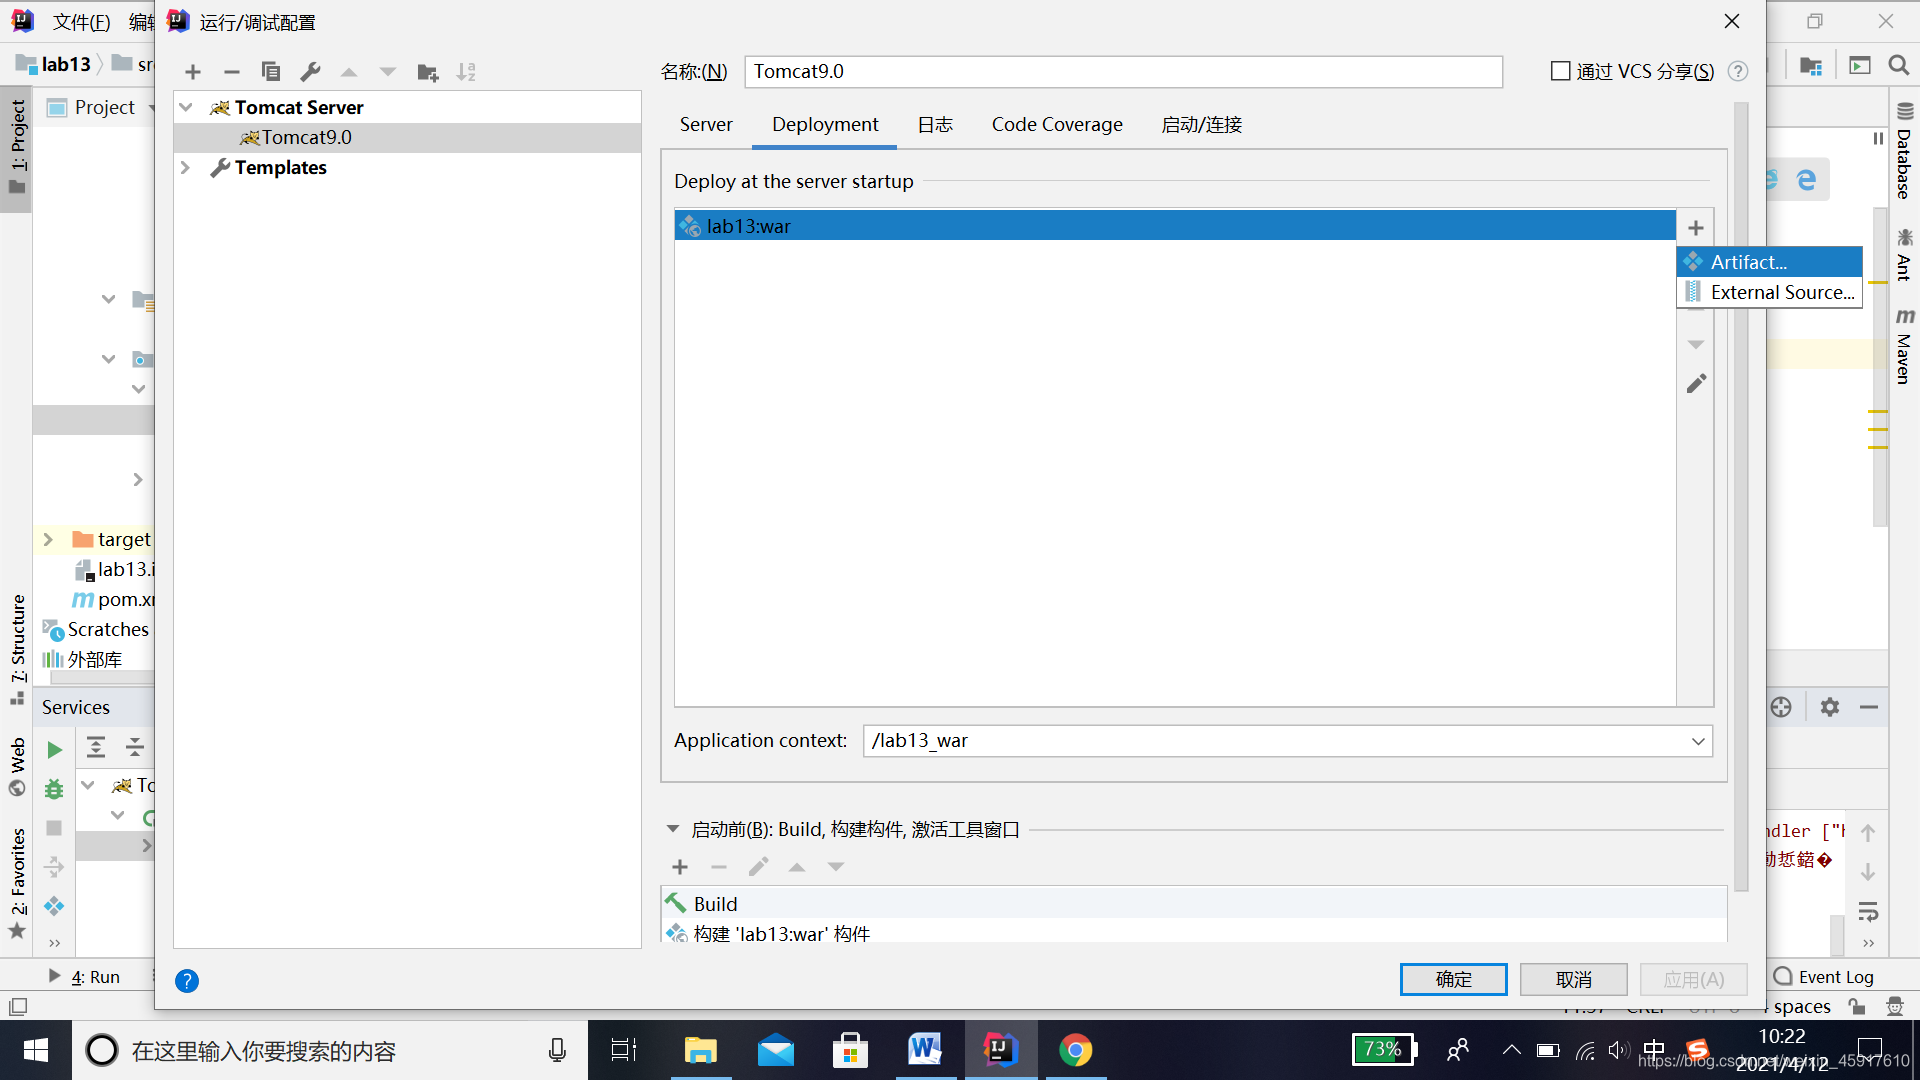Click the 取消 cancel button
This screenshot has width=1920, height=1080.
coord(1575,978)
